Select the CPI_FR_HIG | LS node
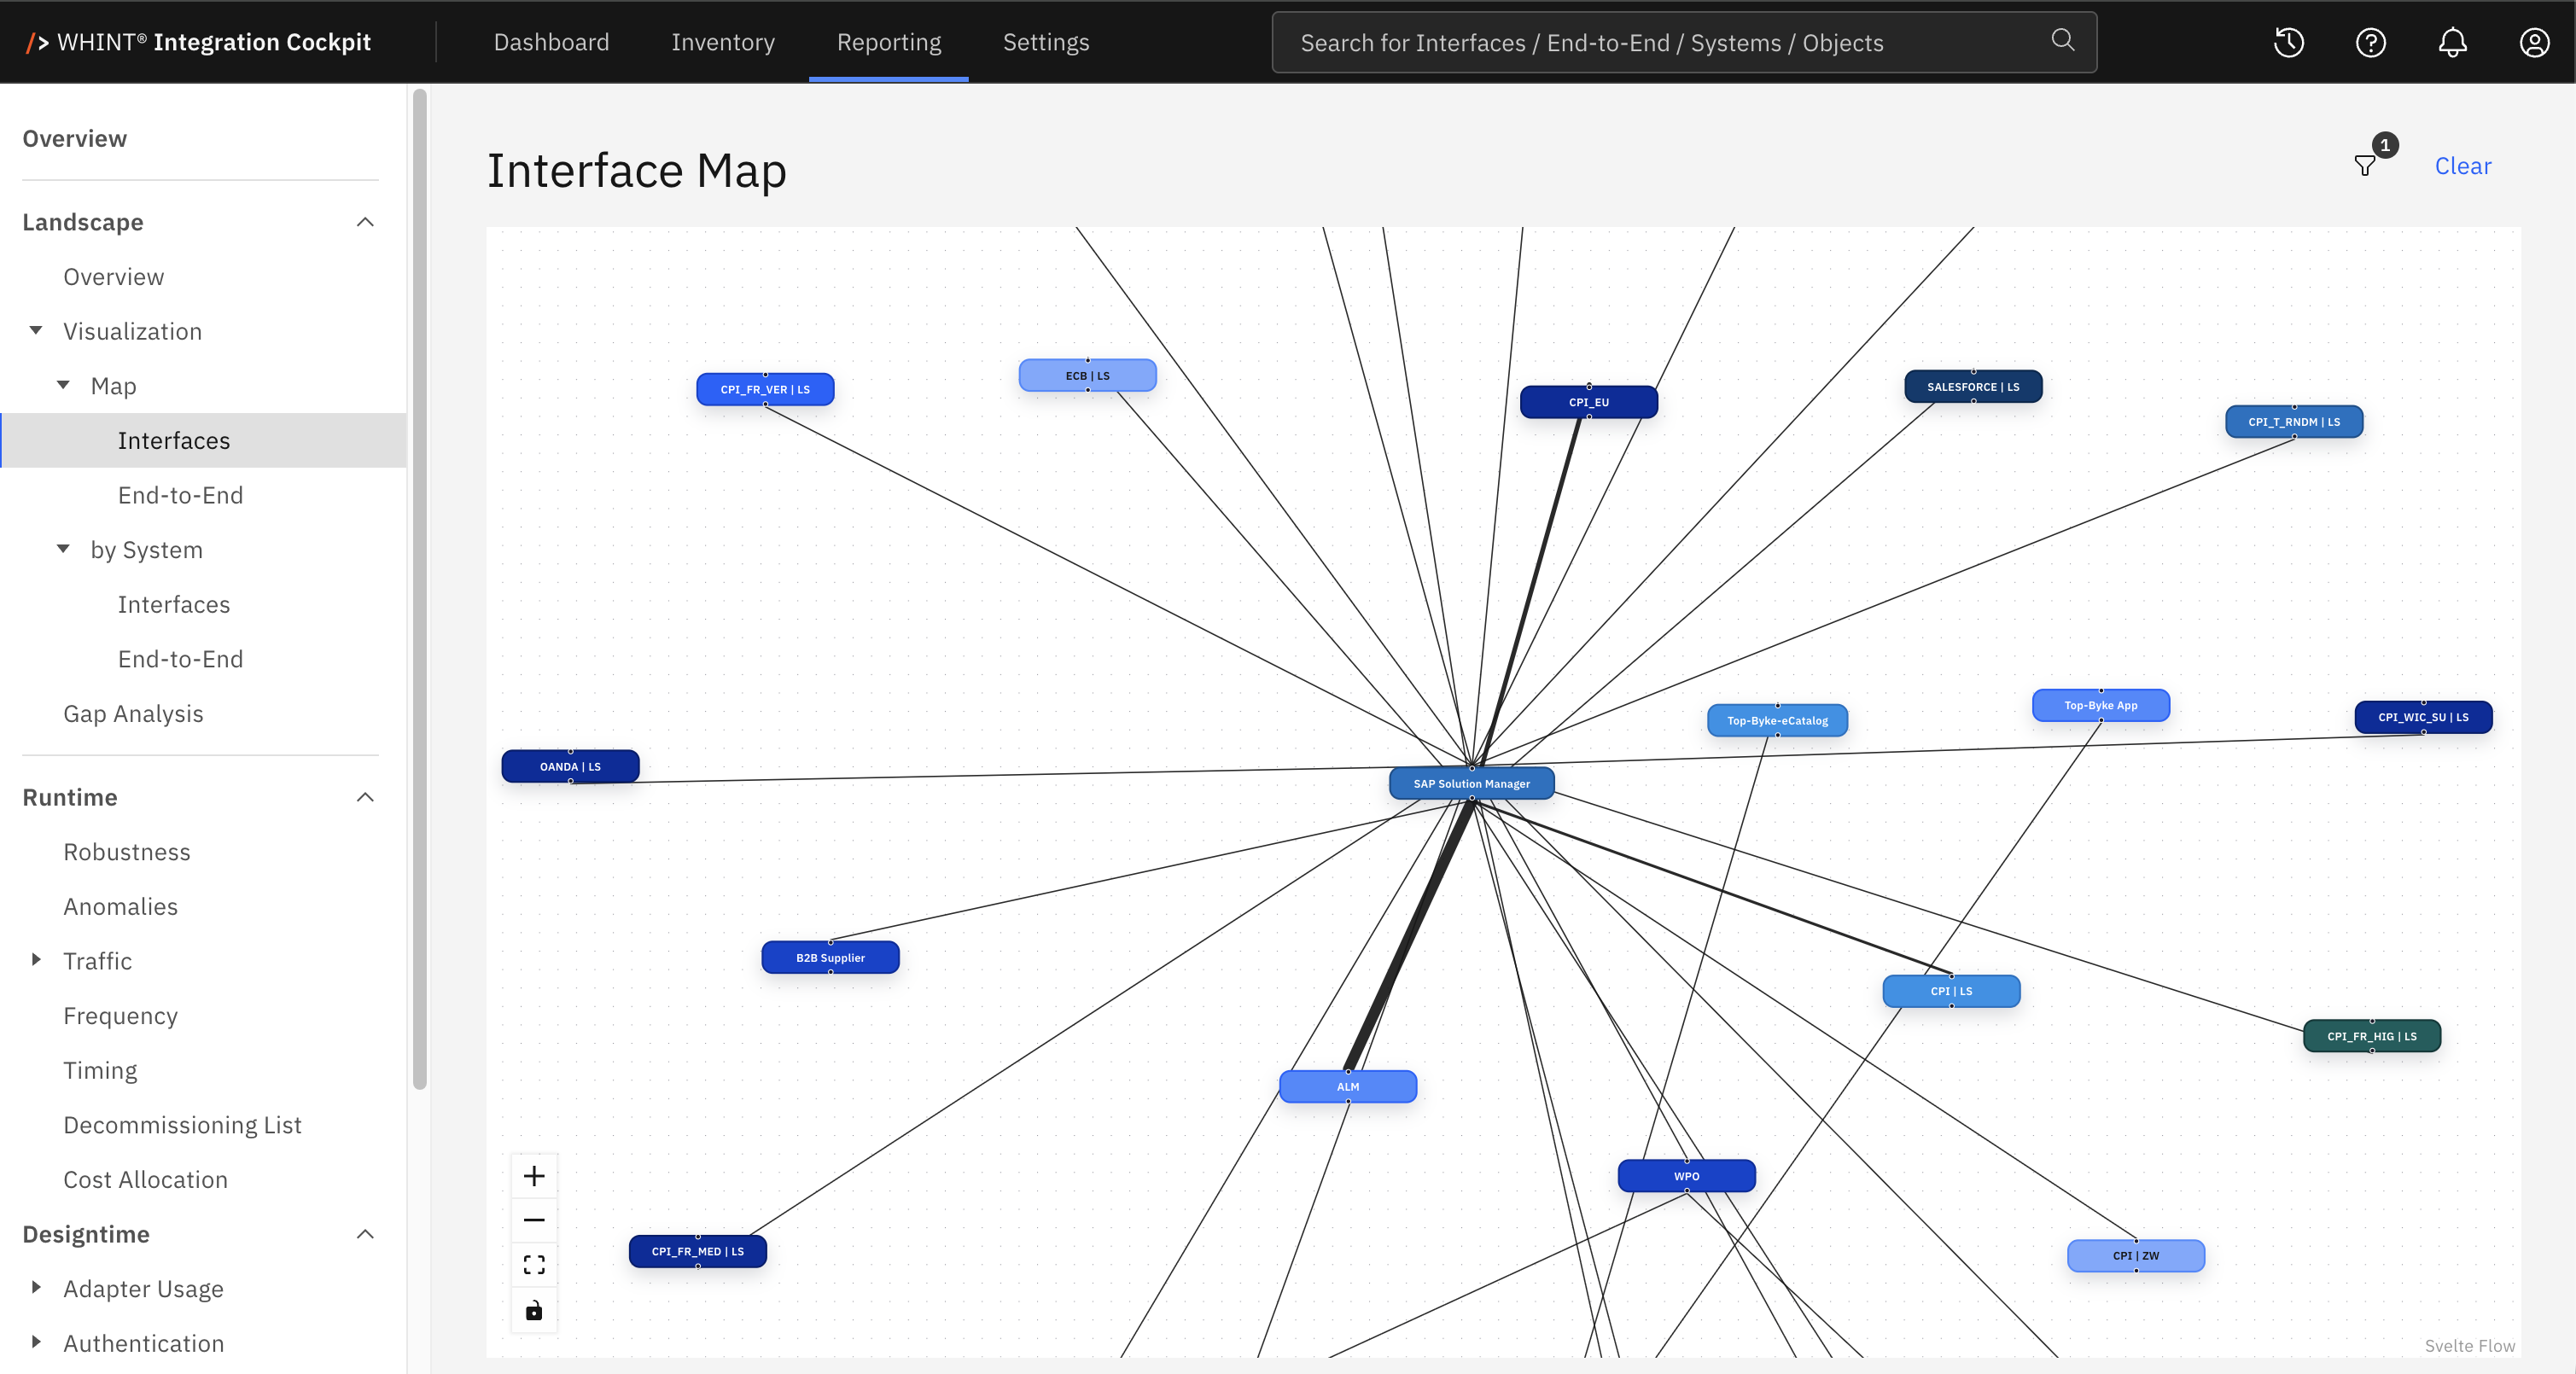Screen dimensions: 2576x1374 pyautogui.click(x=2371, y=1036)
